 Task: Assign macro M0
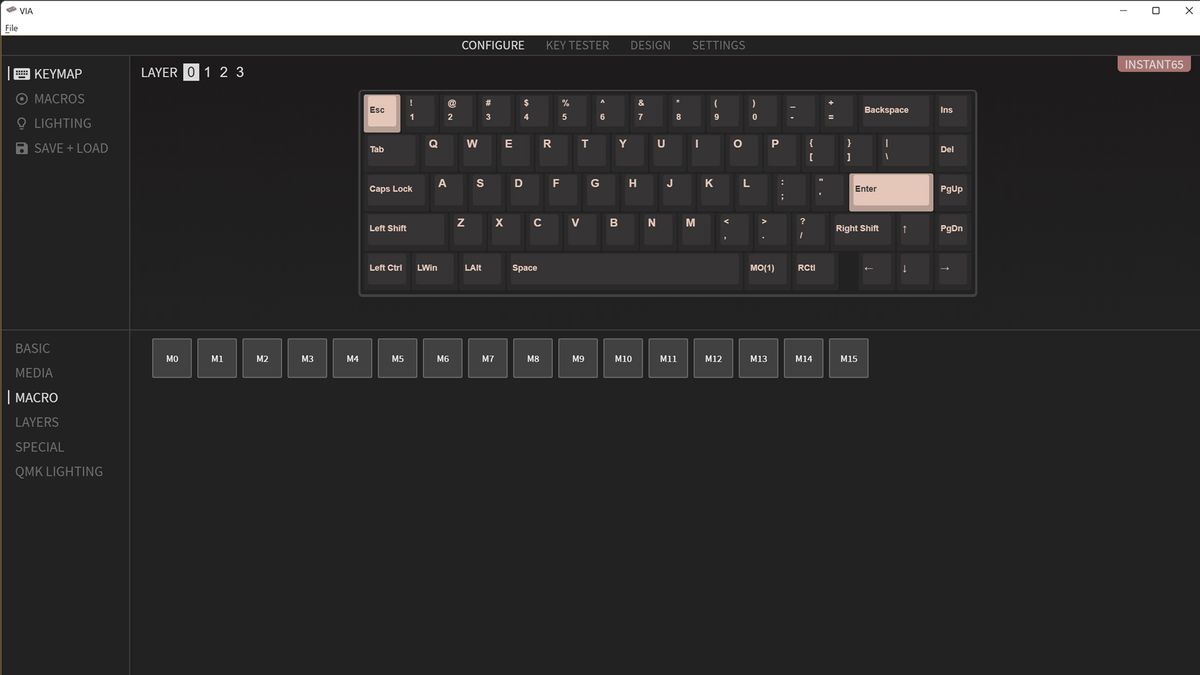click(172, 358)
